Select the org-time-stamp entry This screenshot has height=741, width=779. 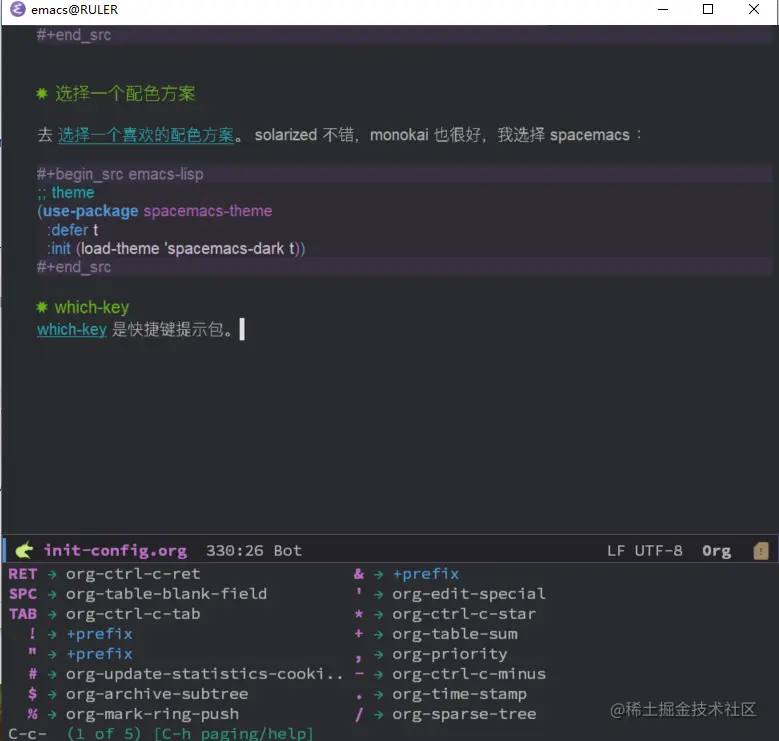pyautogui.click(x=460, y=694)
